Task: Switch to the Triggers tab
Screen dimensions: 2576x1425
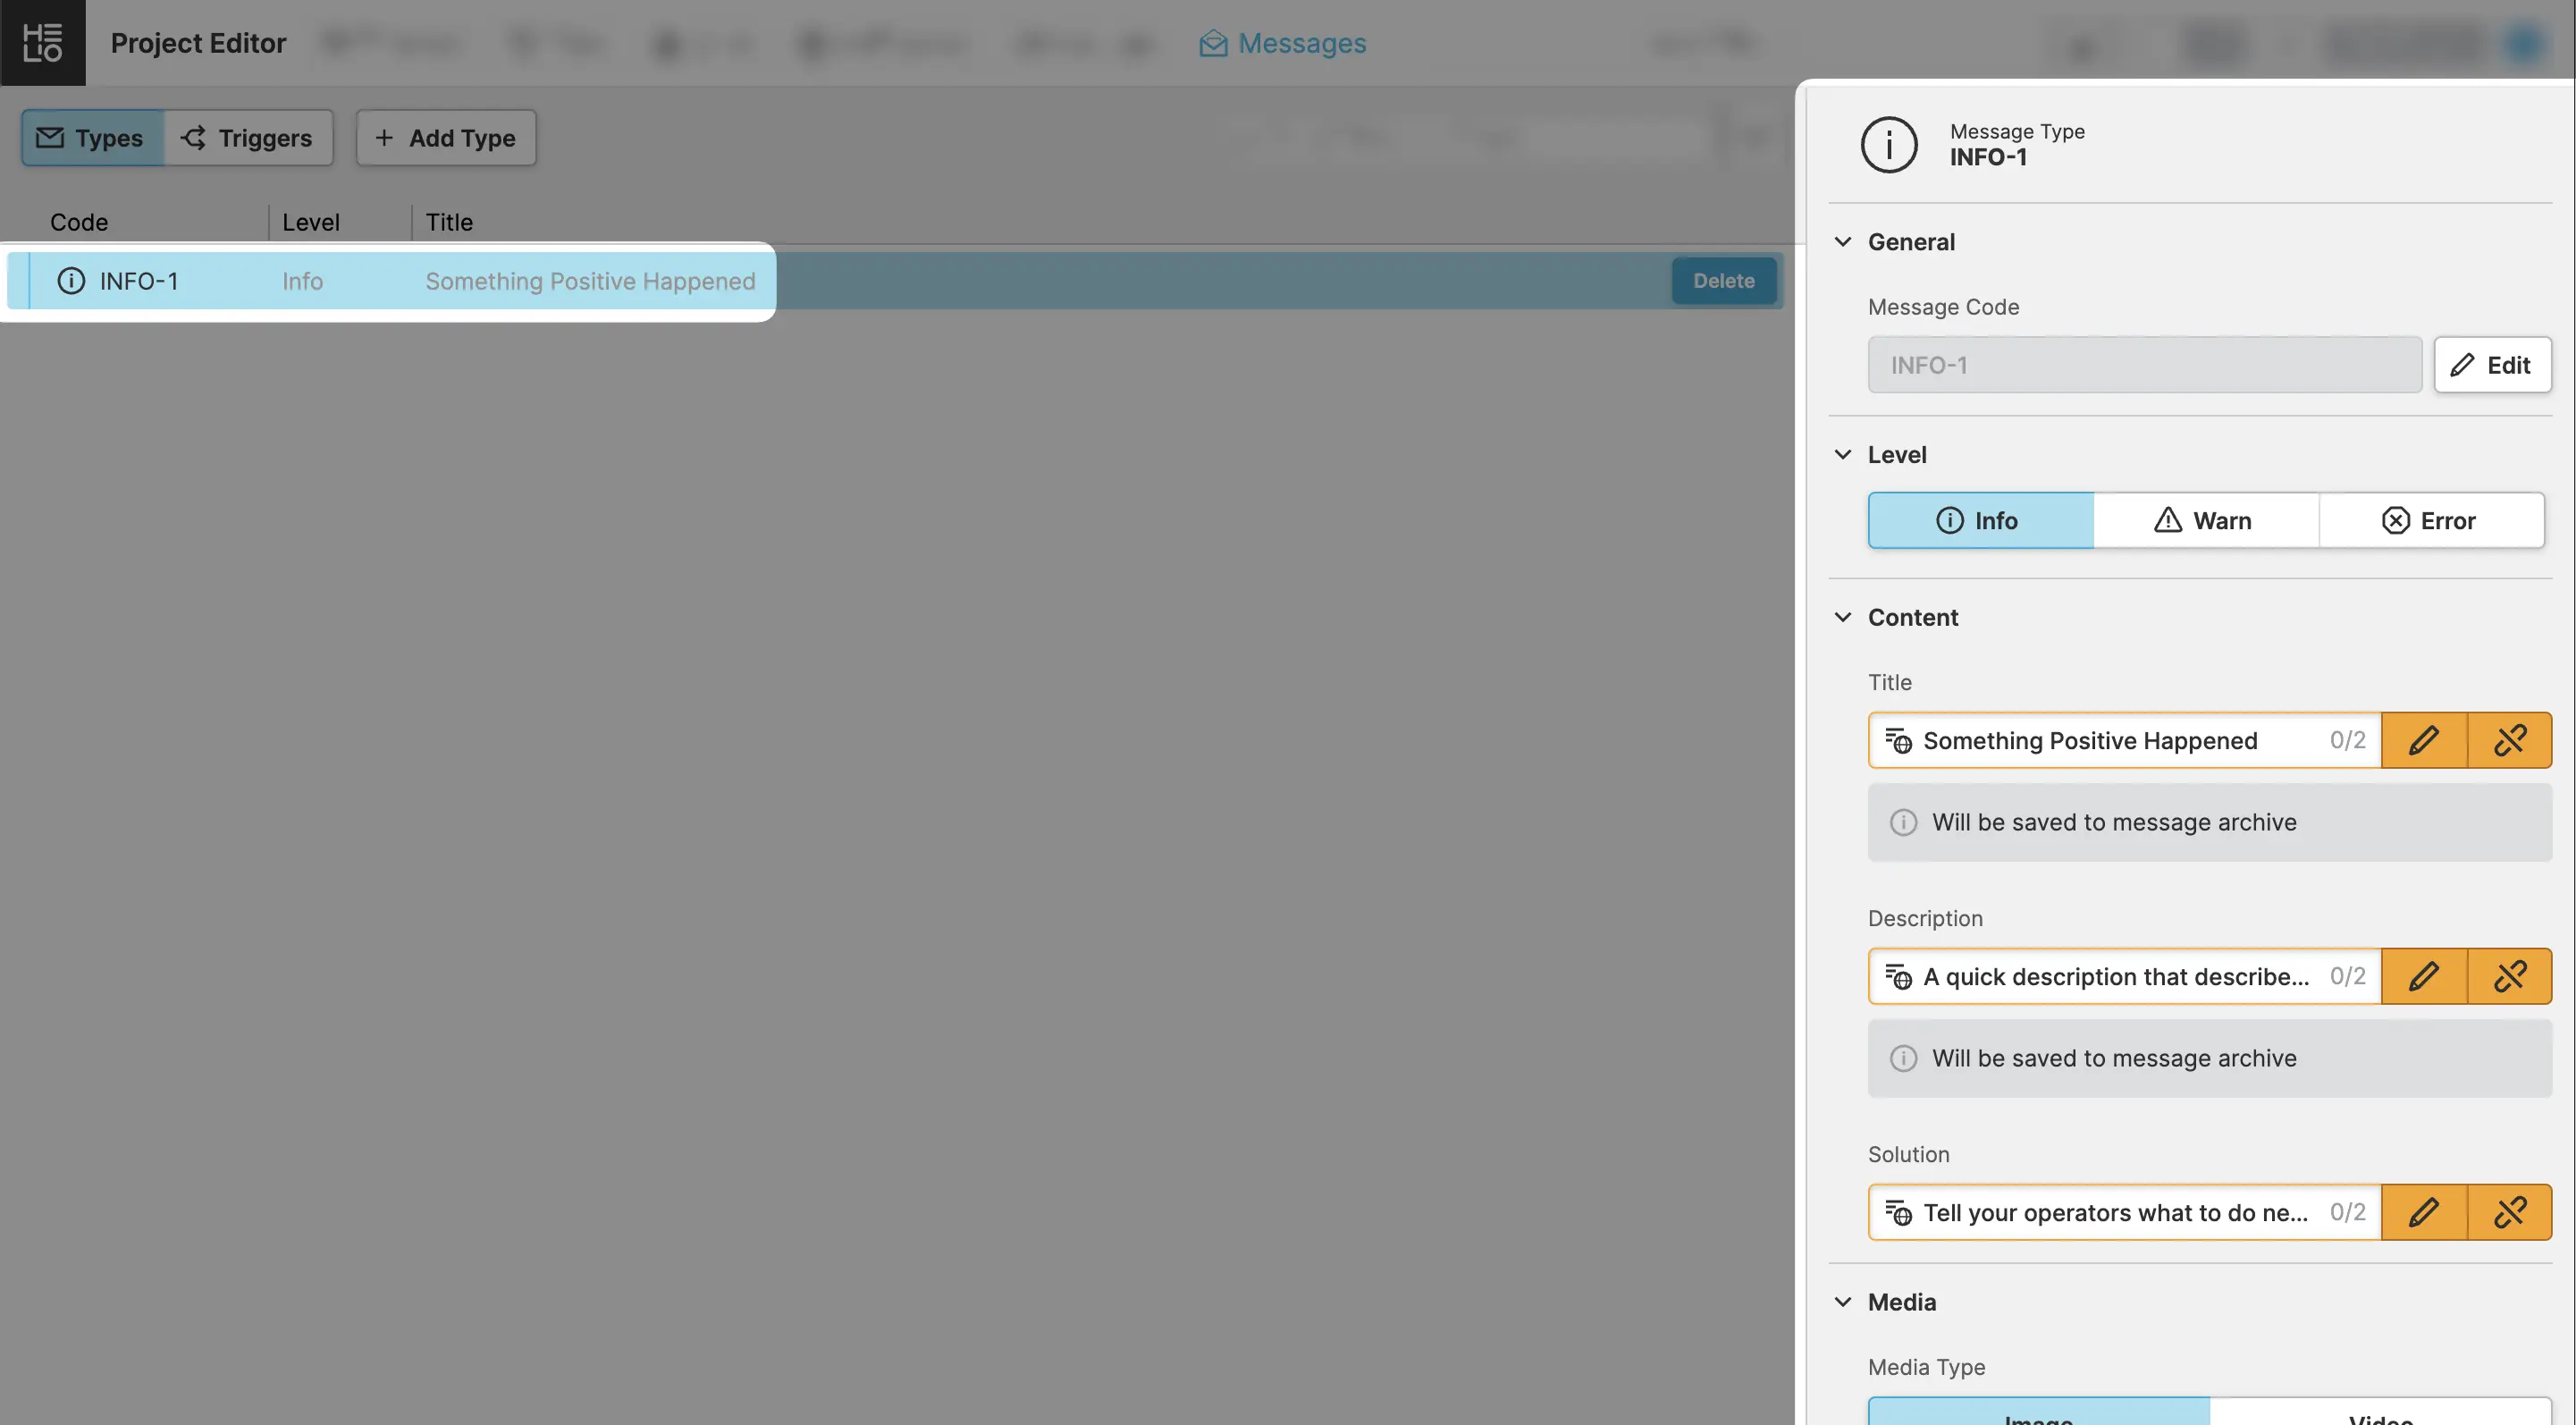Action: [247, 138]
